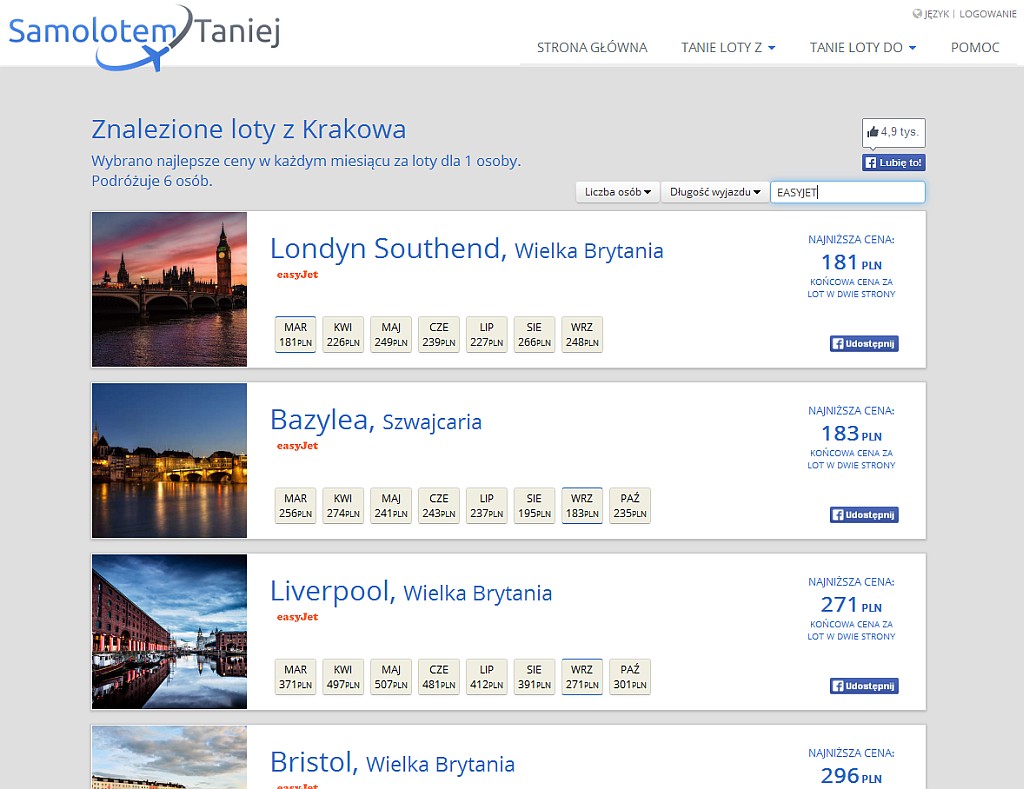Open the POMOC menu item
This screenshot has height=789, width=1024.
click(x=975, y=48)
